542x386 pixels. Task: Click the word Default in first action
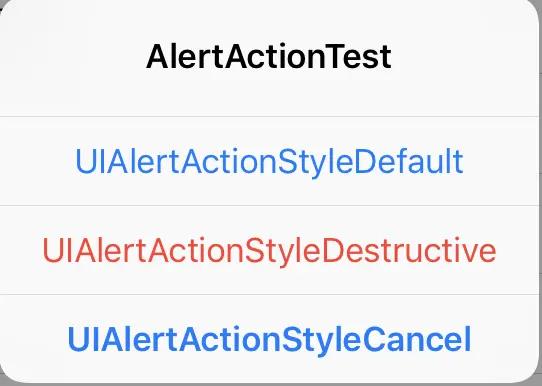point(409,161)
